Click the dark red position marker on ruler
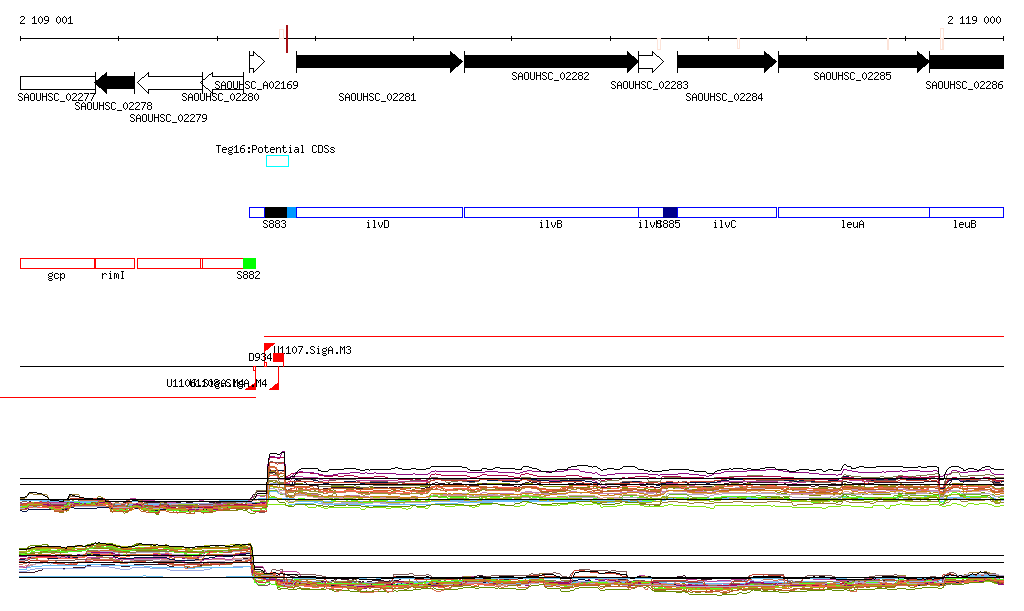 (x=287, y=39)
